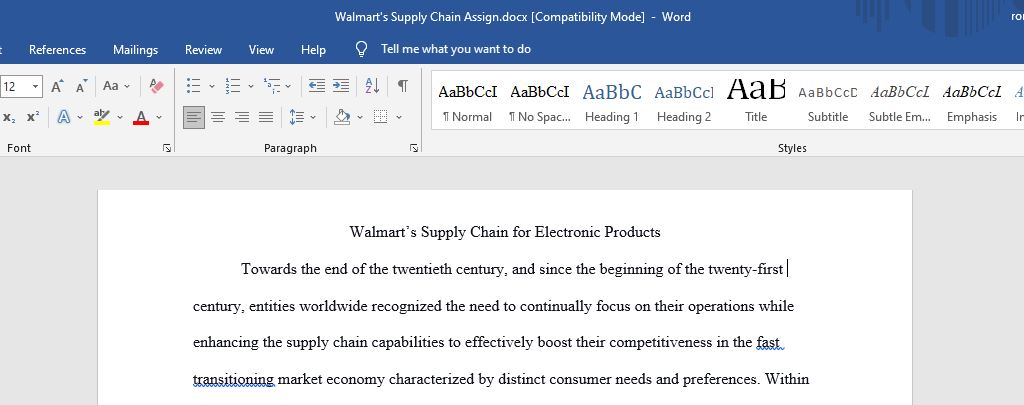Click the underlined word 'transitioning' in document
1024x405 pixels.
click(x=233, y=380)
